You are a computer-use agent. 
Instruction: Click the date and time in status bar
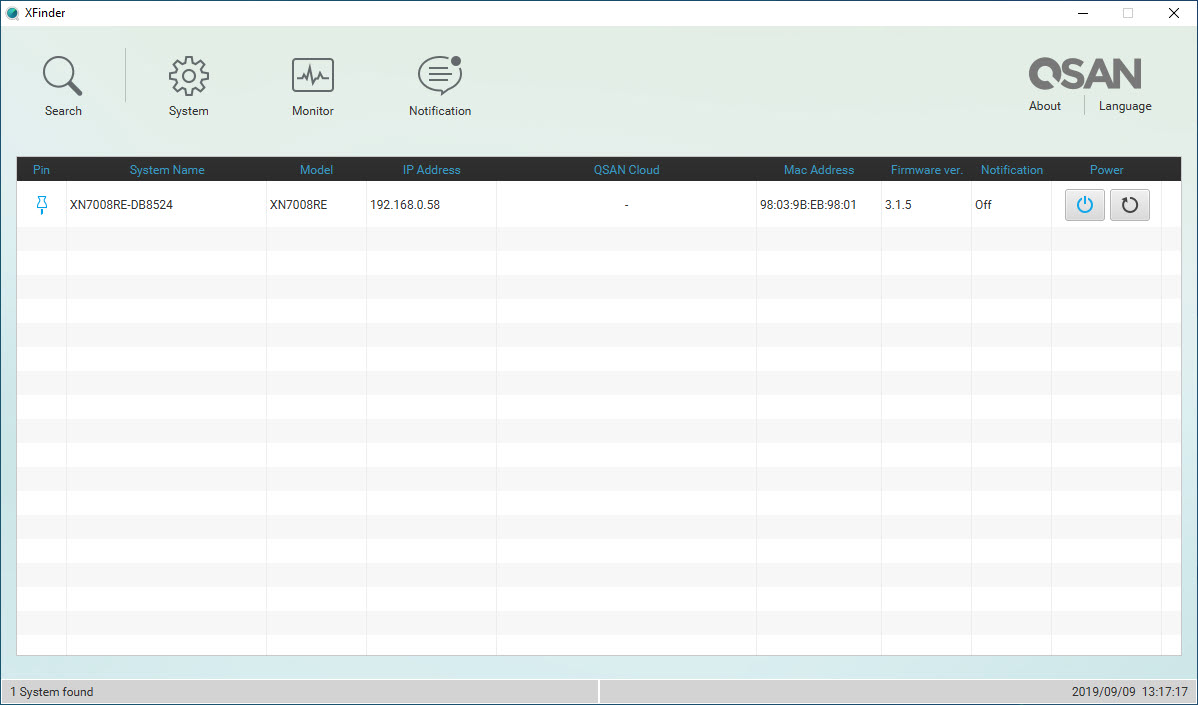(x=1129, y=692)
